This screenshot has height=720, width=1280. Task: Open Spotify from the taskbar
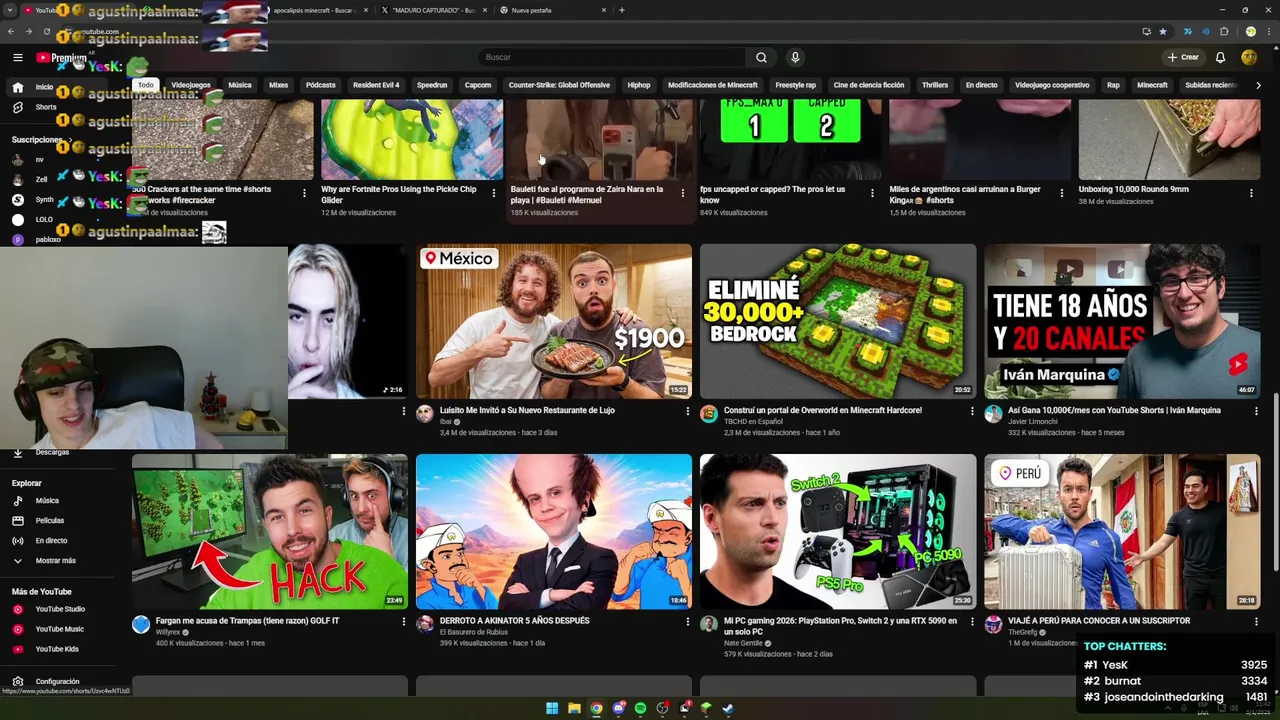coord(640,708)
